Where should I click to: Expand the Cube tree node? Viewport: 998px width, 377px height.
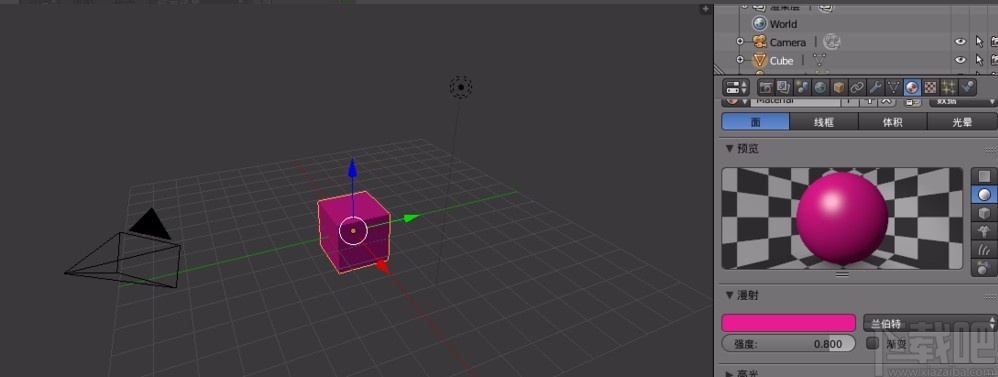pos(740,60)
